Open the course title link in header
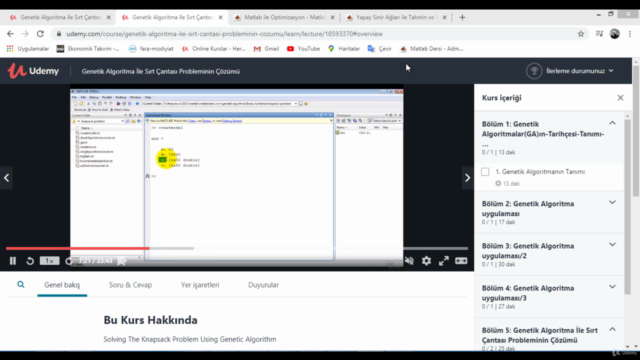Screen dimensions: 640x360 click(x=160, y=71)
